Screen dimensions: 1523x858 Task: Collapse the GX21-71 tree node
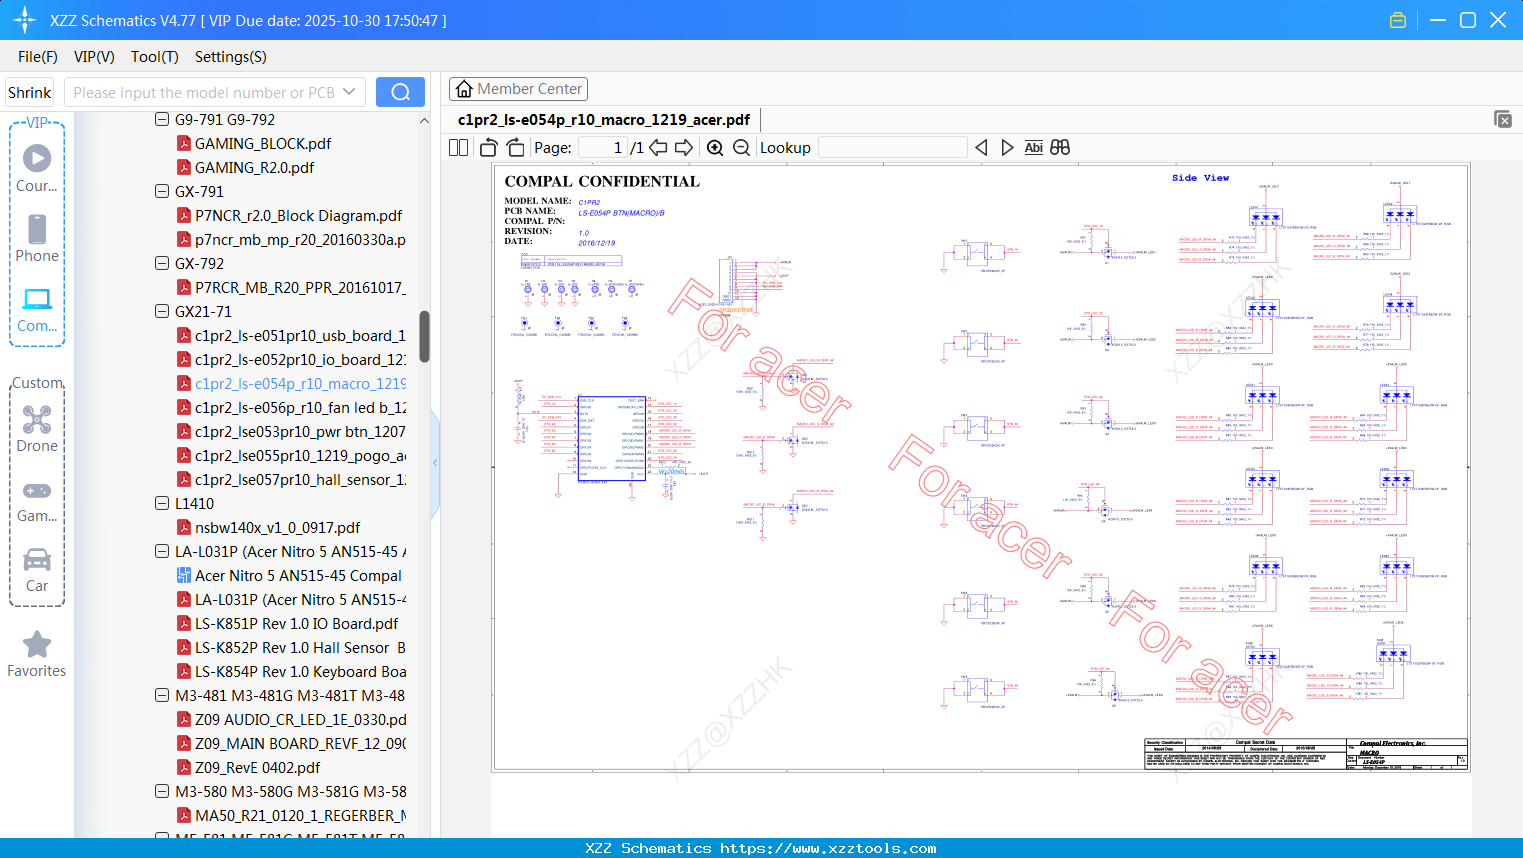click(162, 311)
